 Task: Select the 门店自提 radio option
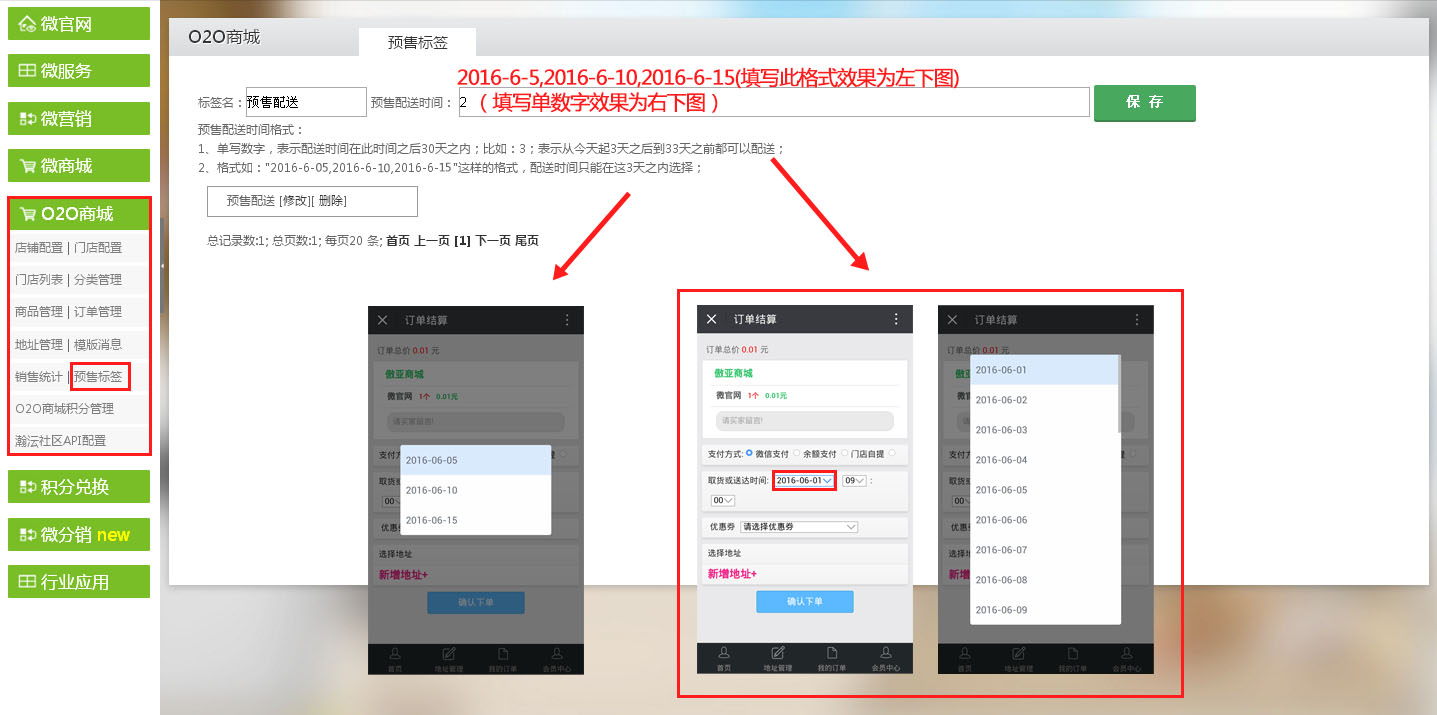(x=845, y=454)
